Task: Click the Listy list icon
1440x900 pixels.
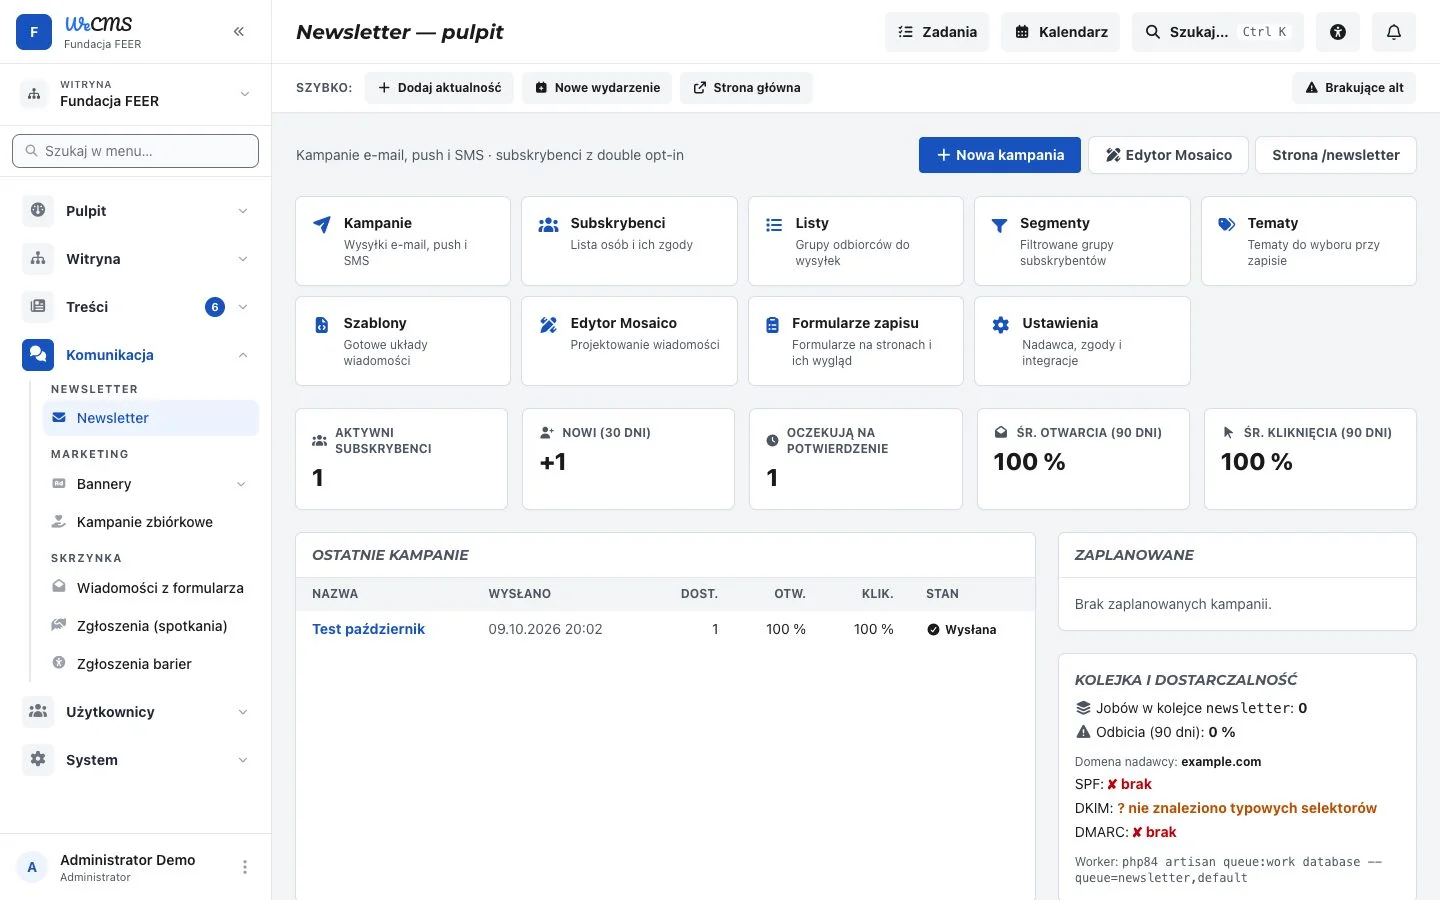Action: click(x=774, y=225)
